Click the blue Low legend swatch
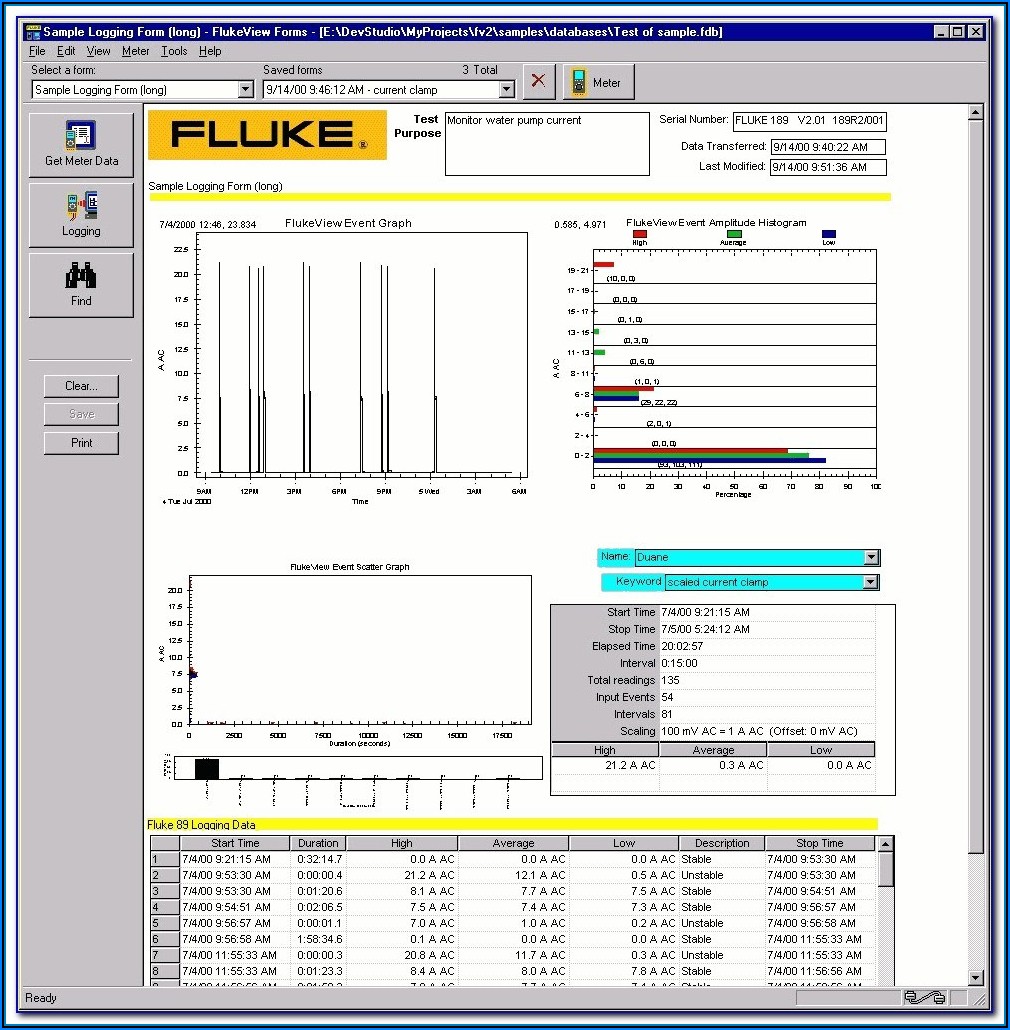The height and width of the screenshot is (1030, 1010). [x=828, y=233]
